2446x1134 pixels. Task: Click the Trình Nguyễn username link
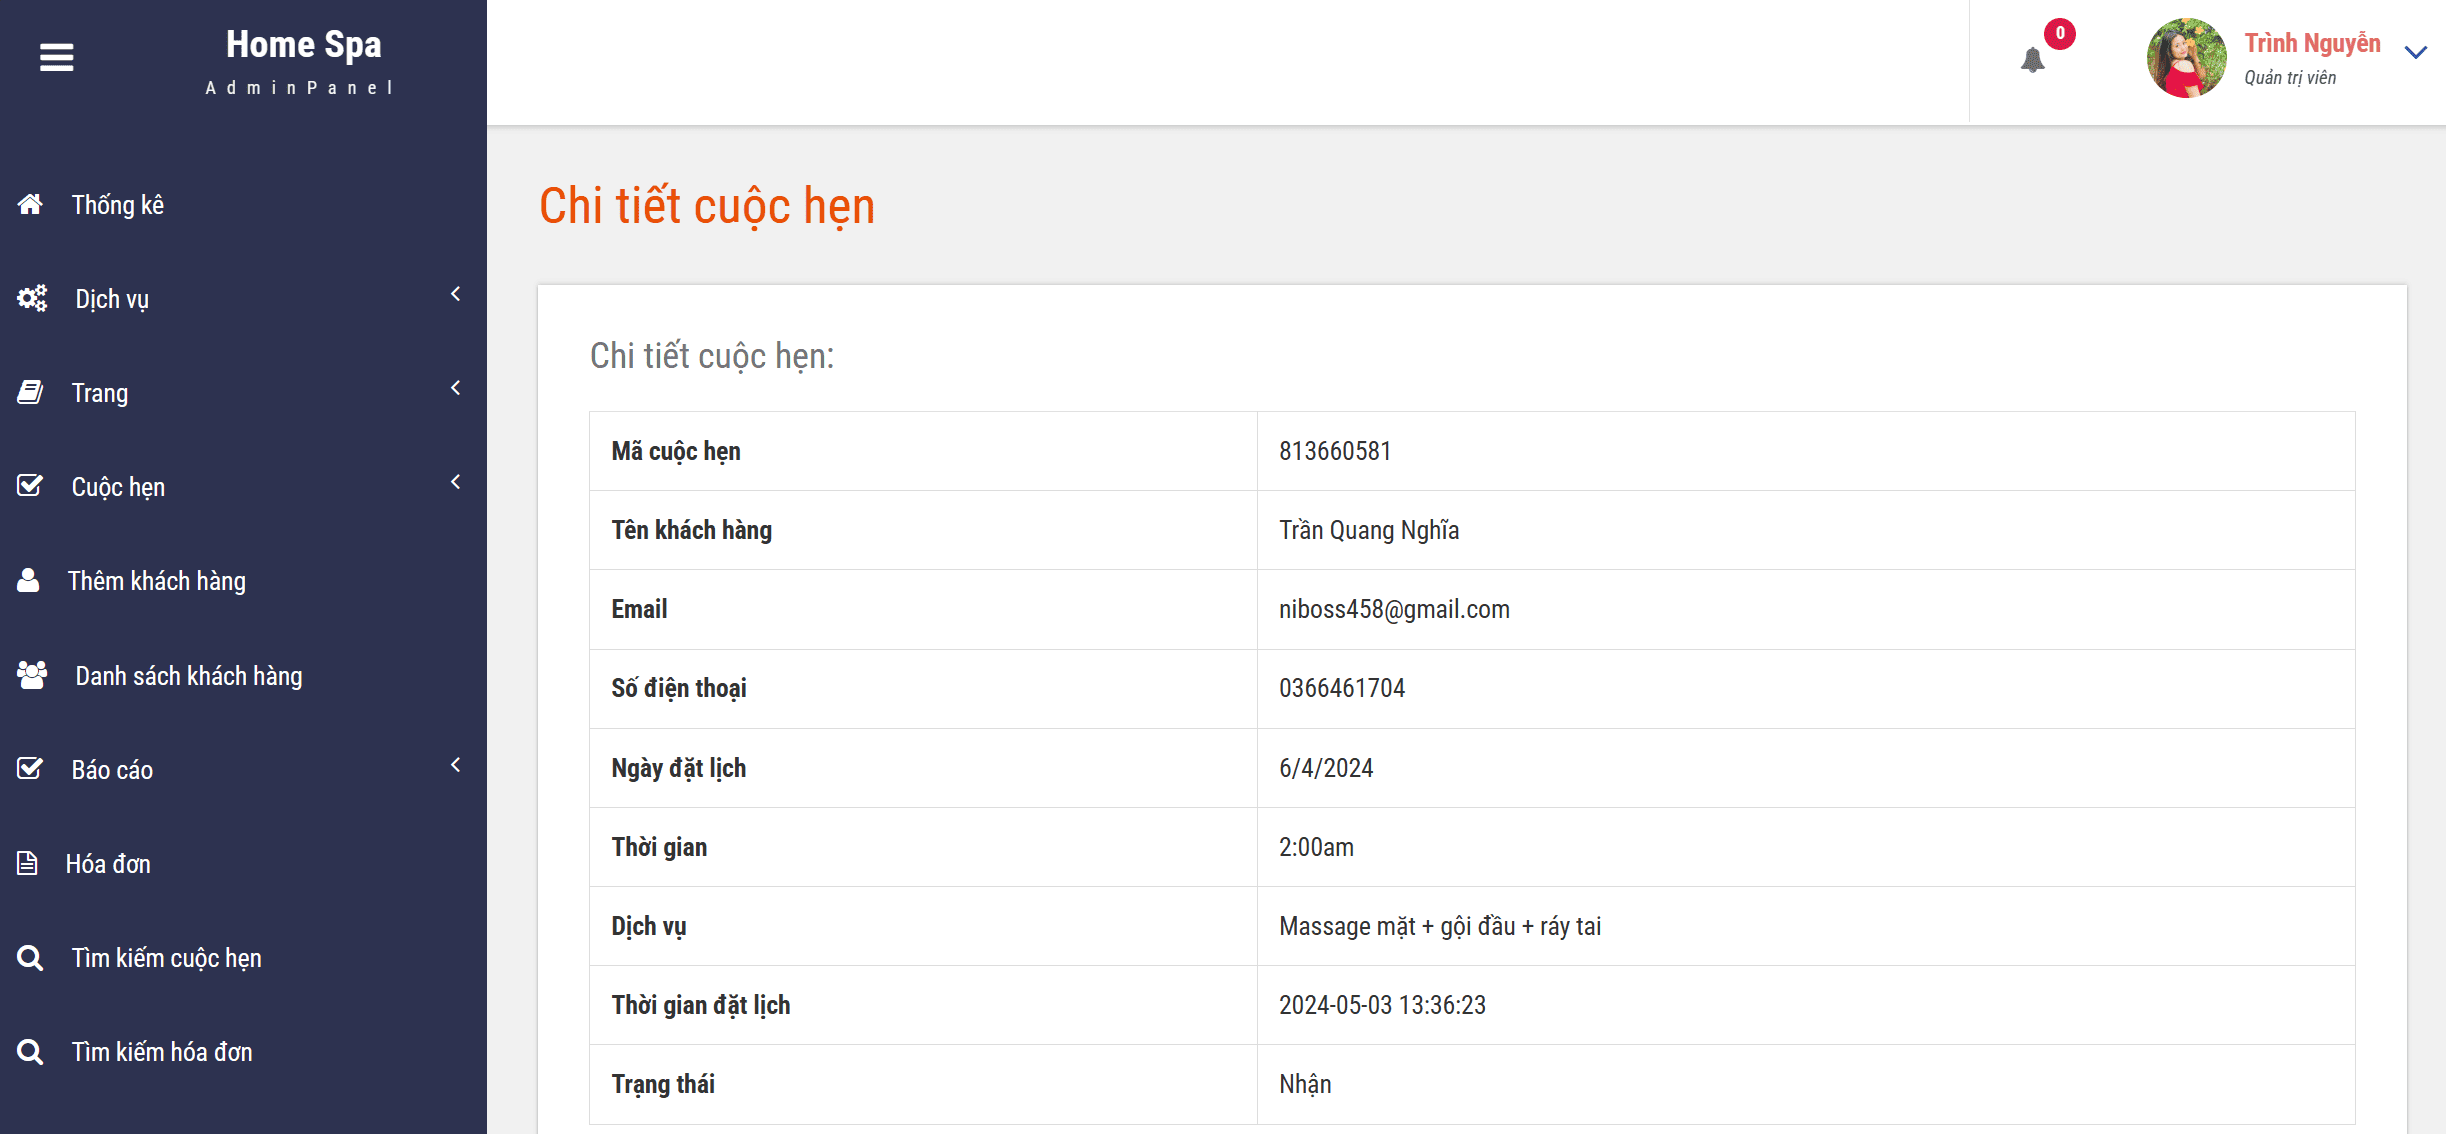pos(2312,43)
